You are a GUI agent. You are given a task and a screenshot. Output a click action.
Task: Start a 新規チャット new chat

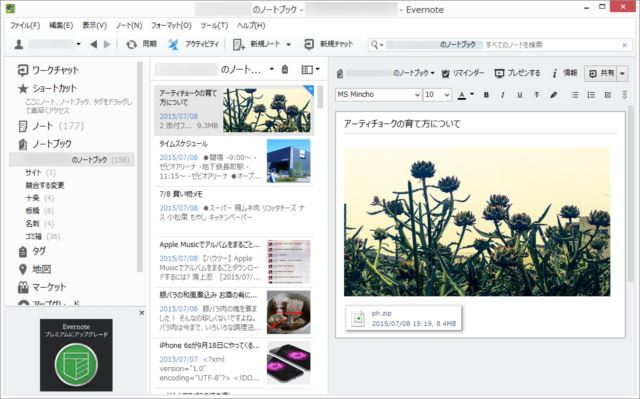(328, 44)
